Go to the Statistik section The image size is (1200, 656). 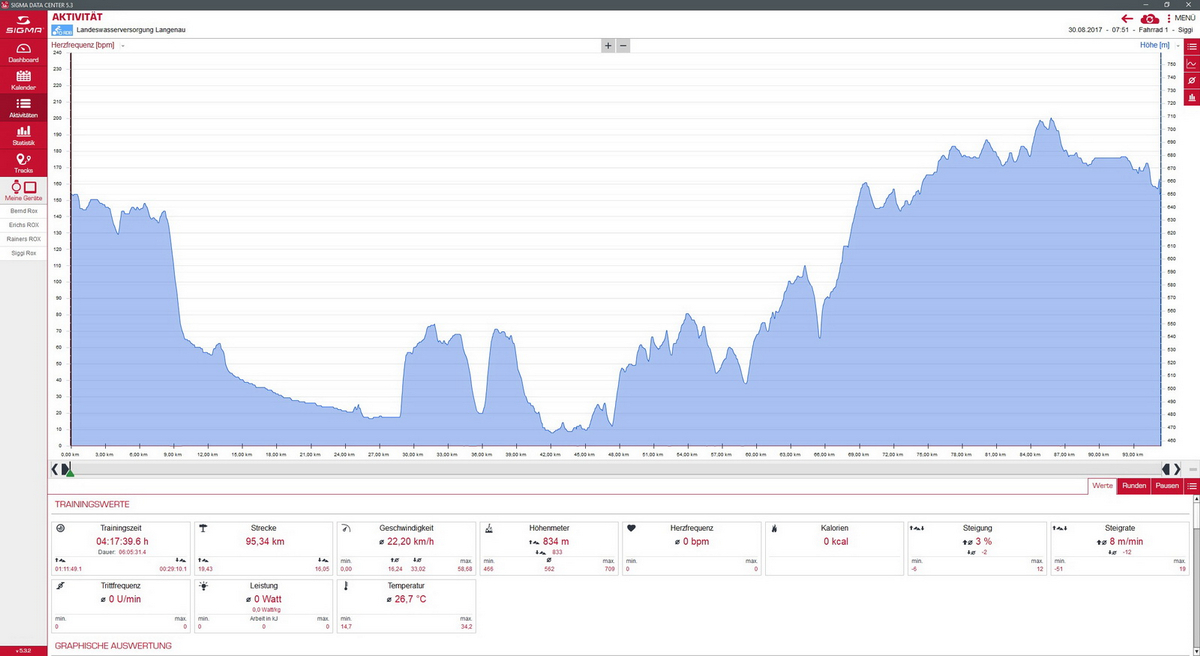(23, 135)
